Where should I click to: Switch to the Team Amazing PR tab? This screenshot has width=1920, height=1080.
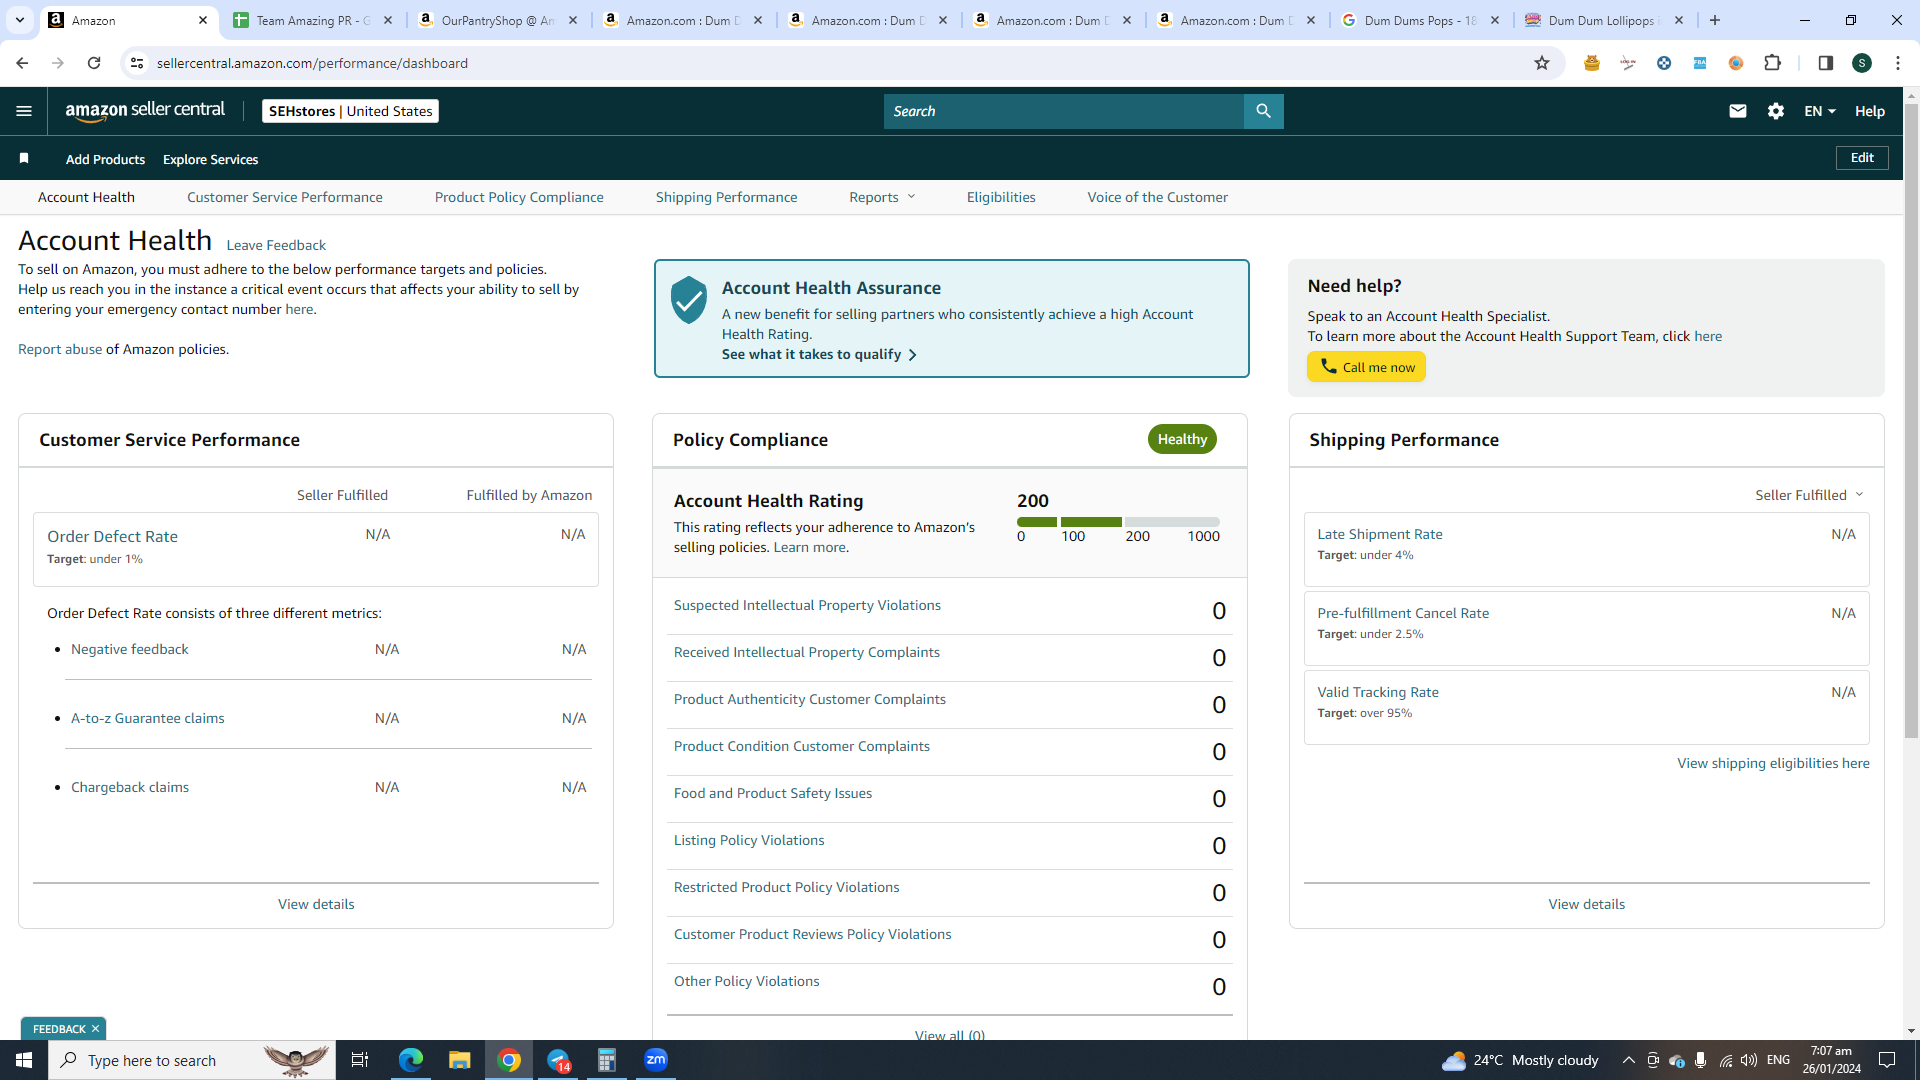[313, 20]
